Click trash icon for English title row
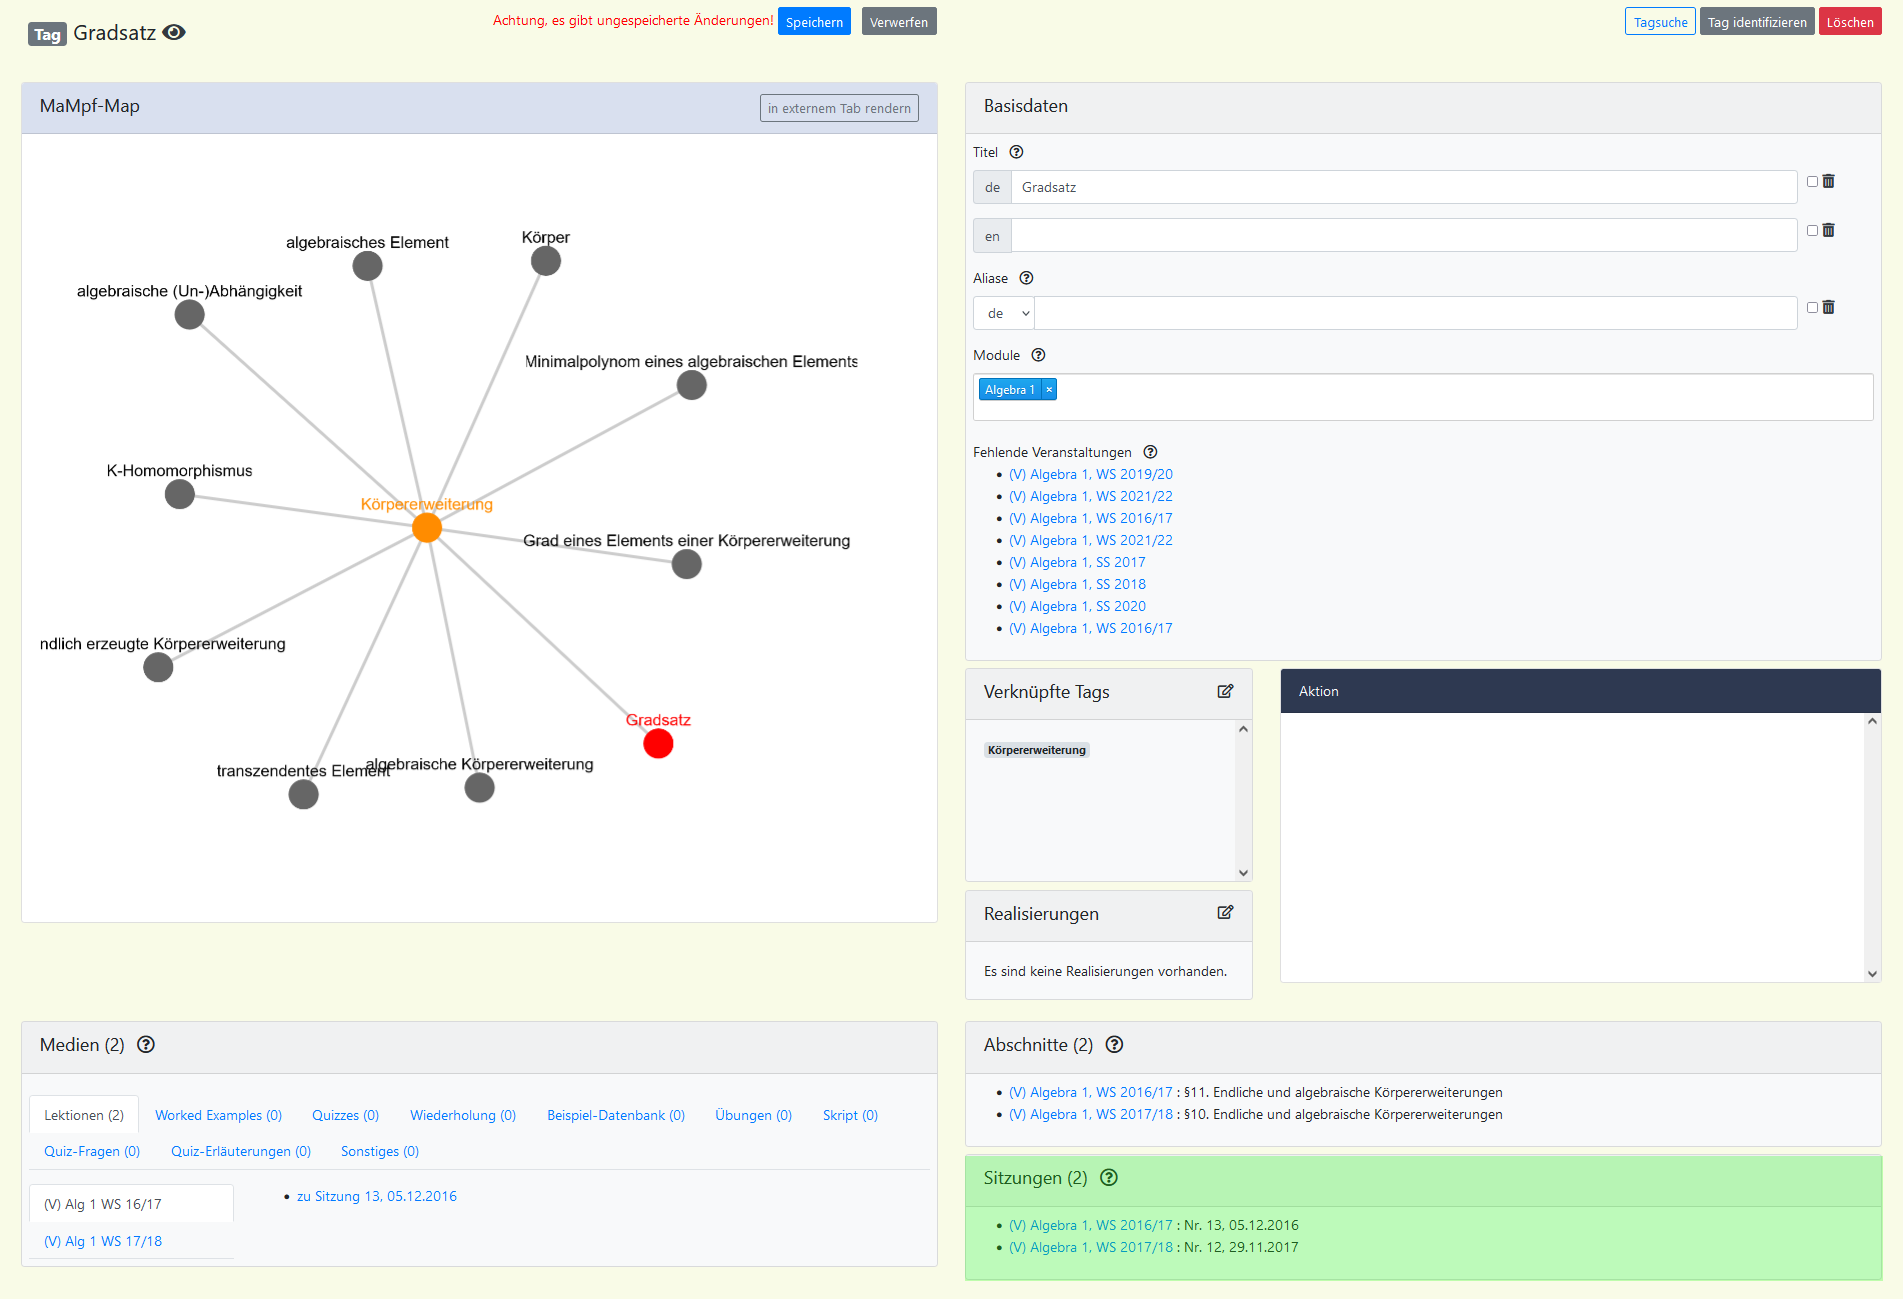Image resolution: width=1903 pixels, height=1299 pixels. (x=1829, y=230)
